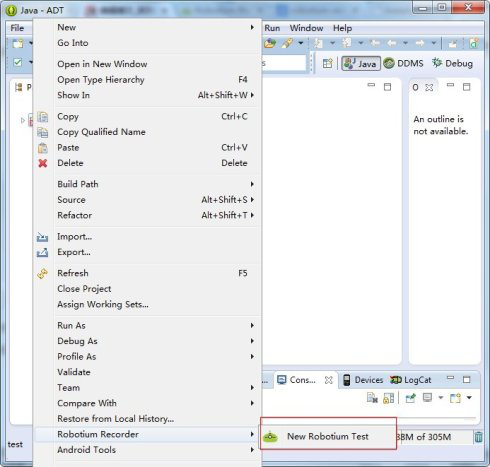The height and width of the screenshot is (467, 490).
Task: Choose Import... in context menu
Action: pyautogui.click(x=147, y=237)
